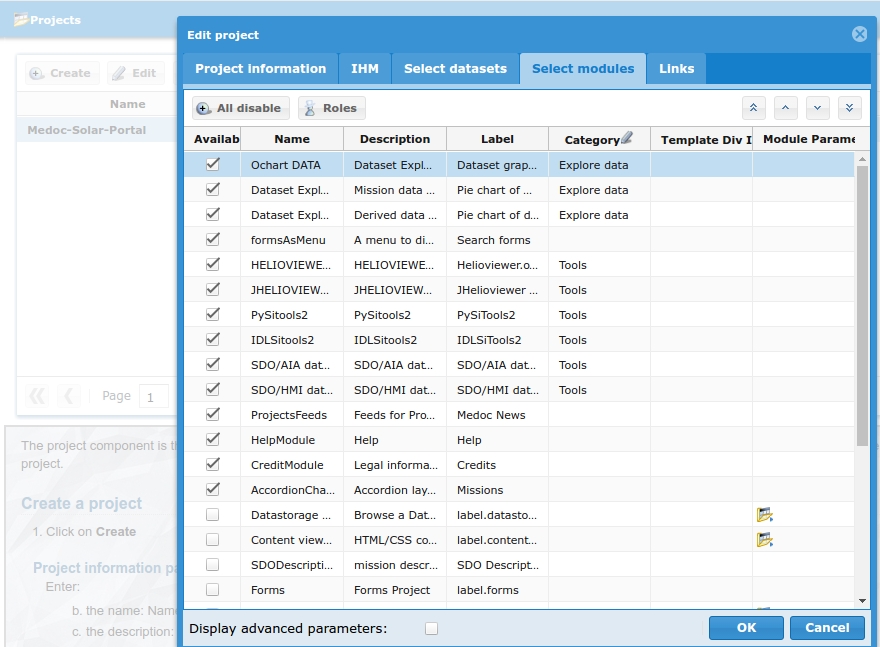The image size is (880, 647).
Task: Click the modules list vertical scrollbar
Action: (862, 306)
